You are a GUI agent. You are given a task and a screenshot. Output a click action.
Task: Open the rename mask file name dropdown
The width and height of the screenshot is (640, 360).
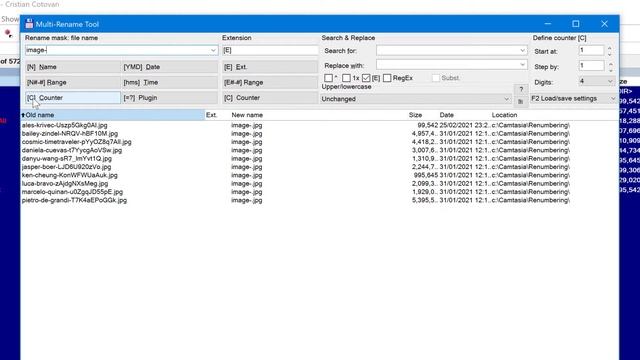coord(213,50)
